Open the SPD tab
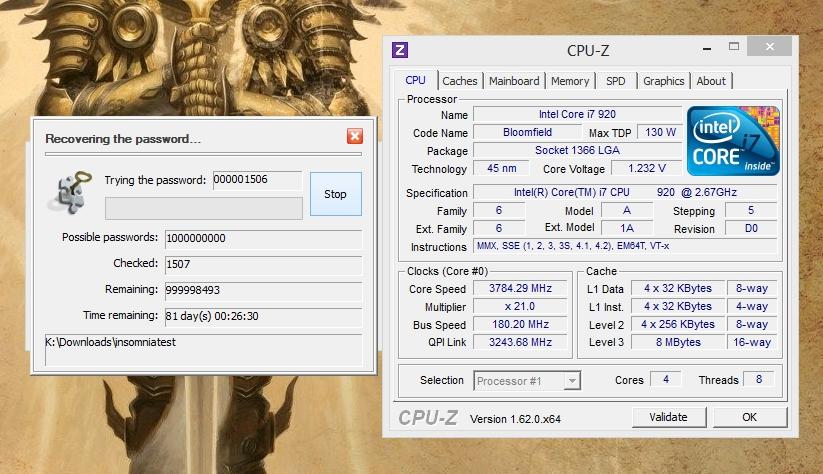 616,81
